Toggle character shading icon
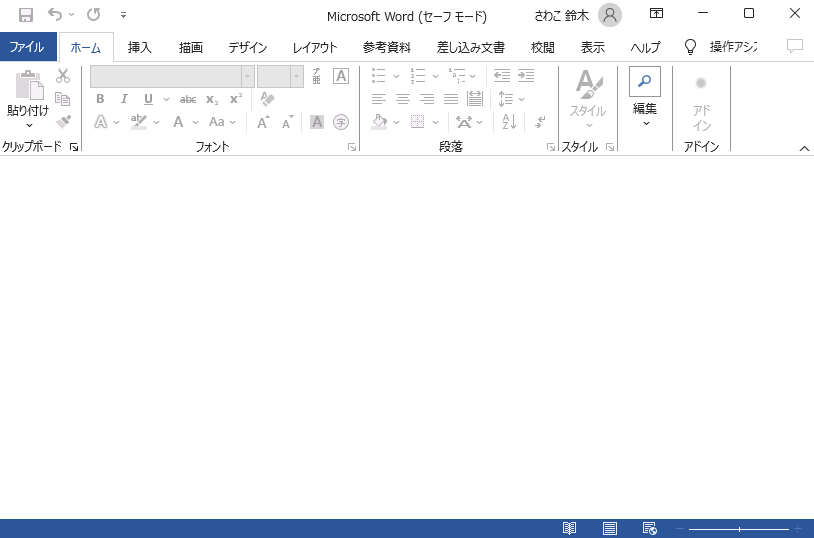 point(317,122)
